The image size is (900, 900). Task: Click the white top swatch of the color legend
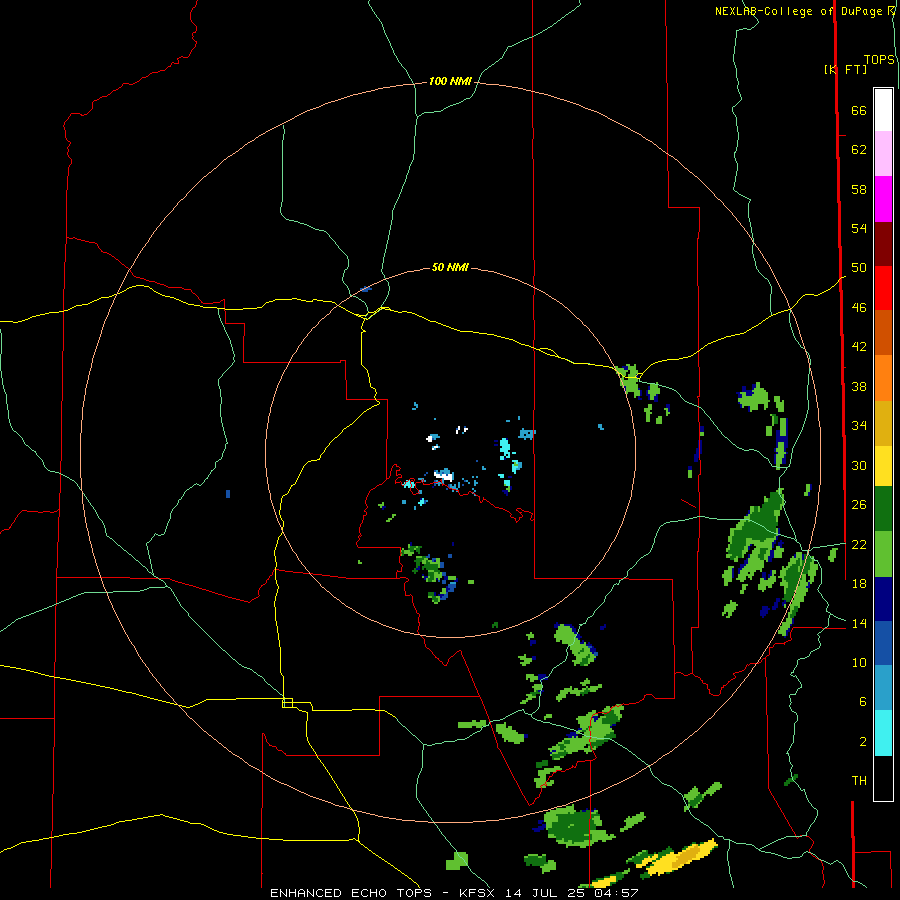883,110
